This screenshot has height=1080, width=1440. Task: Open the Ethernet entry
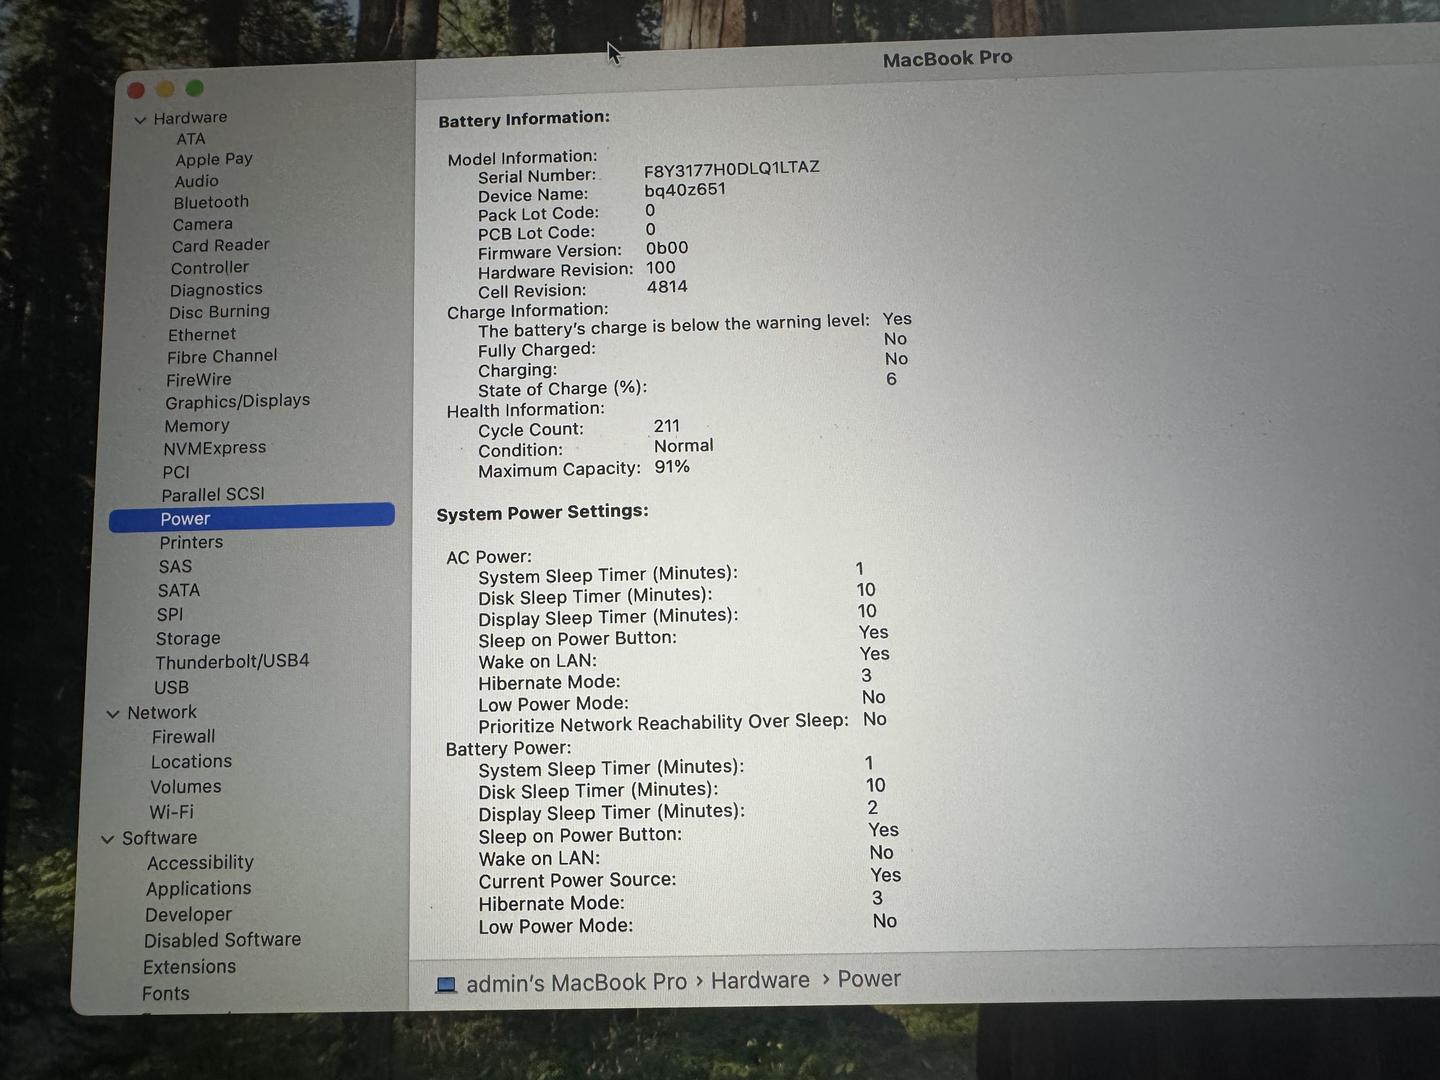[x=202, y=335]
